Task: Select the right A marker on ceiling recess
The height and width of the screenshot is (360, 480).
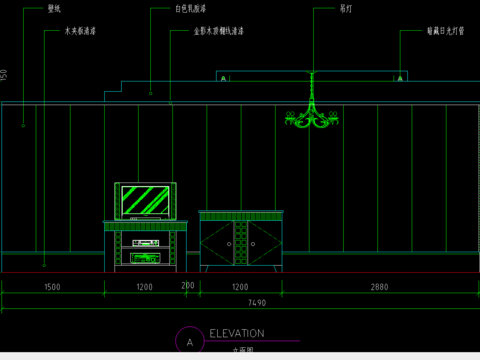Action: 400,79
